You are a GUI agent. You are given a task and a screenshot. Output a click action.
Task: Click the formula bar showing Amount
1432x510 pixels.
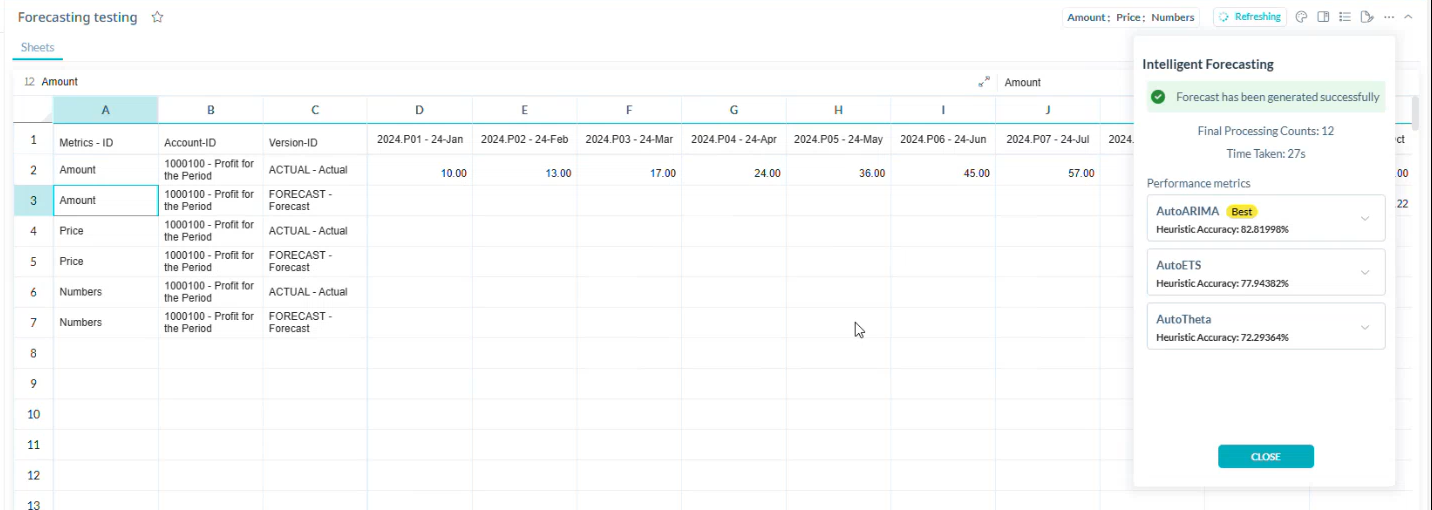coord(500,82)
